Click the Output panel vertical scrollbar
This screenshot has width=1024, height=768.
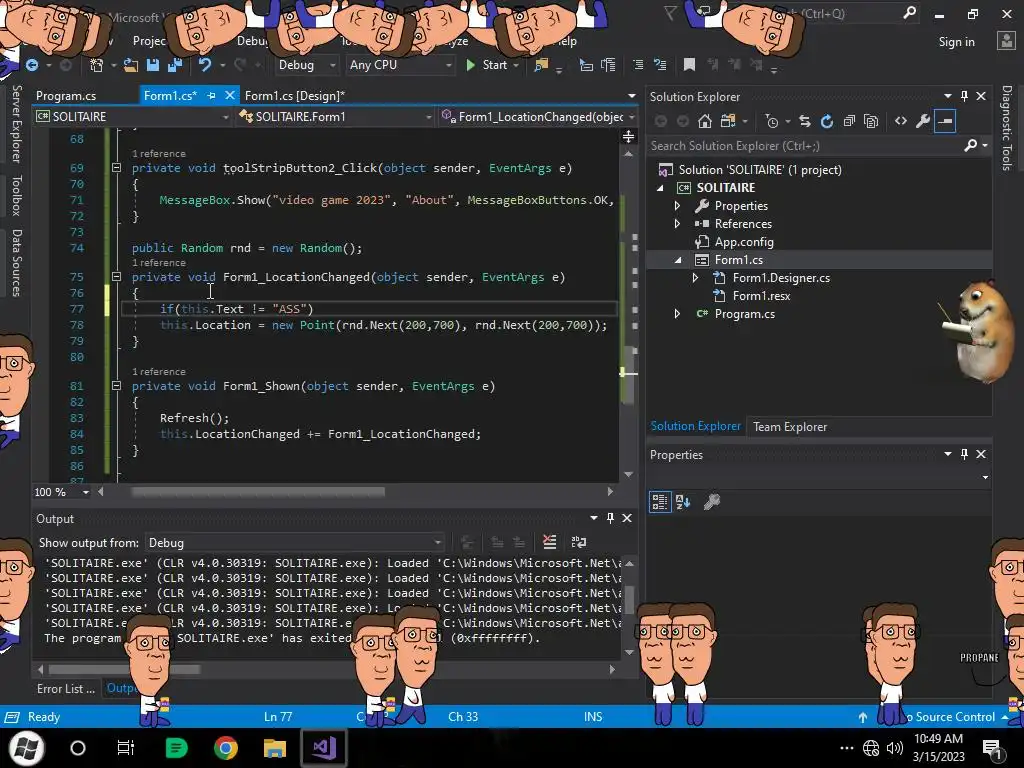point(629,600)
